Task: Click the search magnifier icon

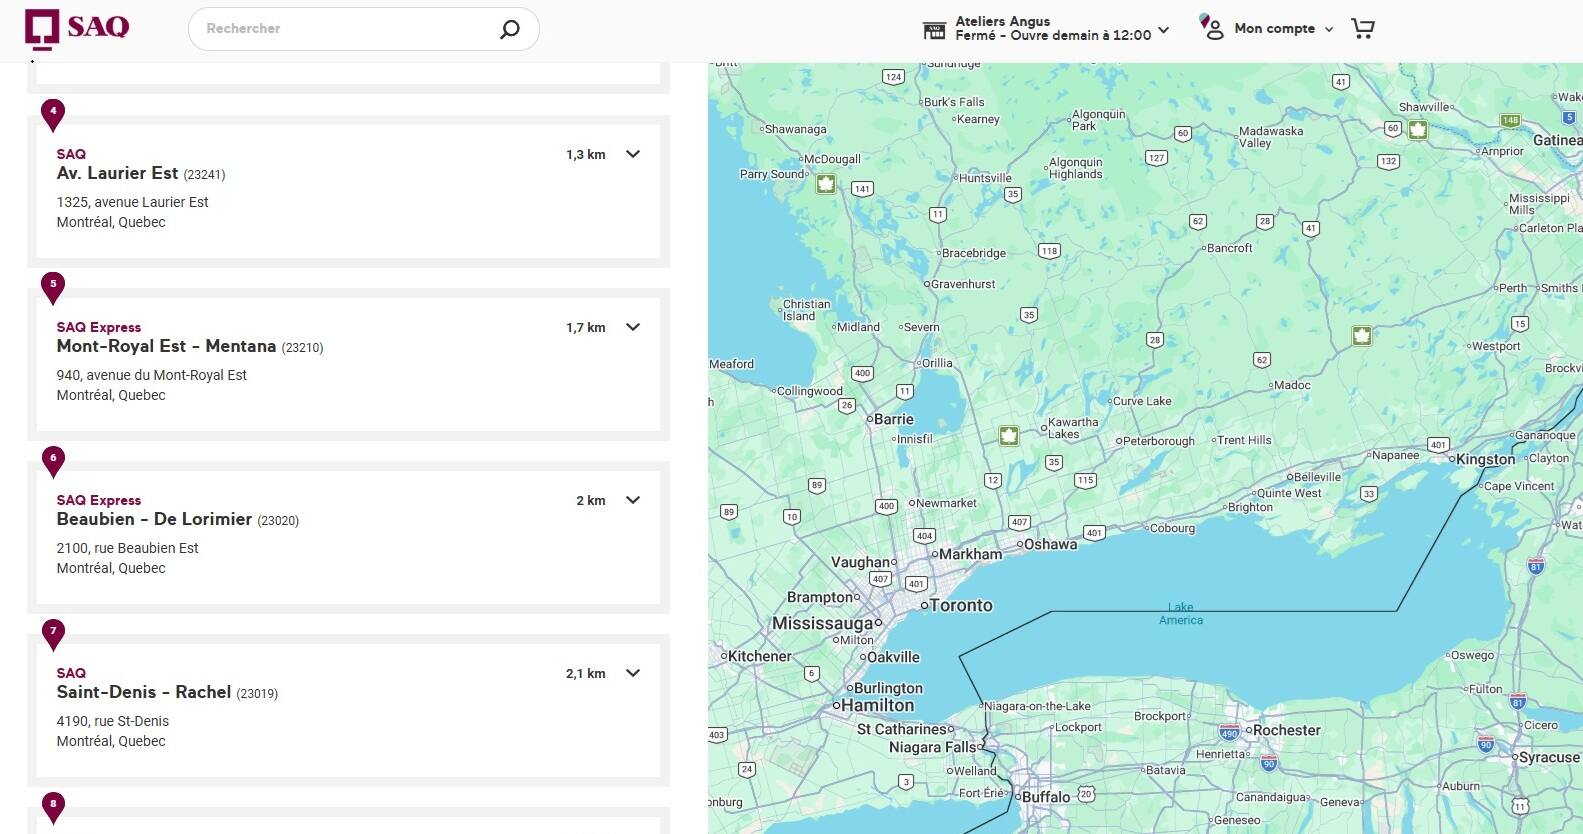Action: (x=510, y=29)
